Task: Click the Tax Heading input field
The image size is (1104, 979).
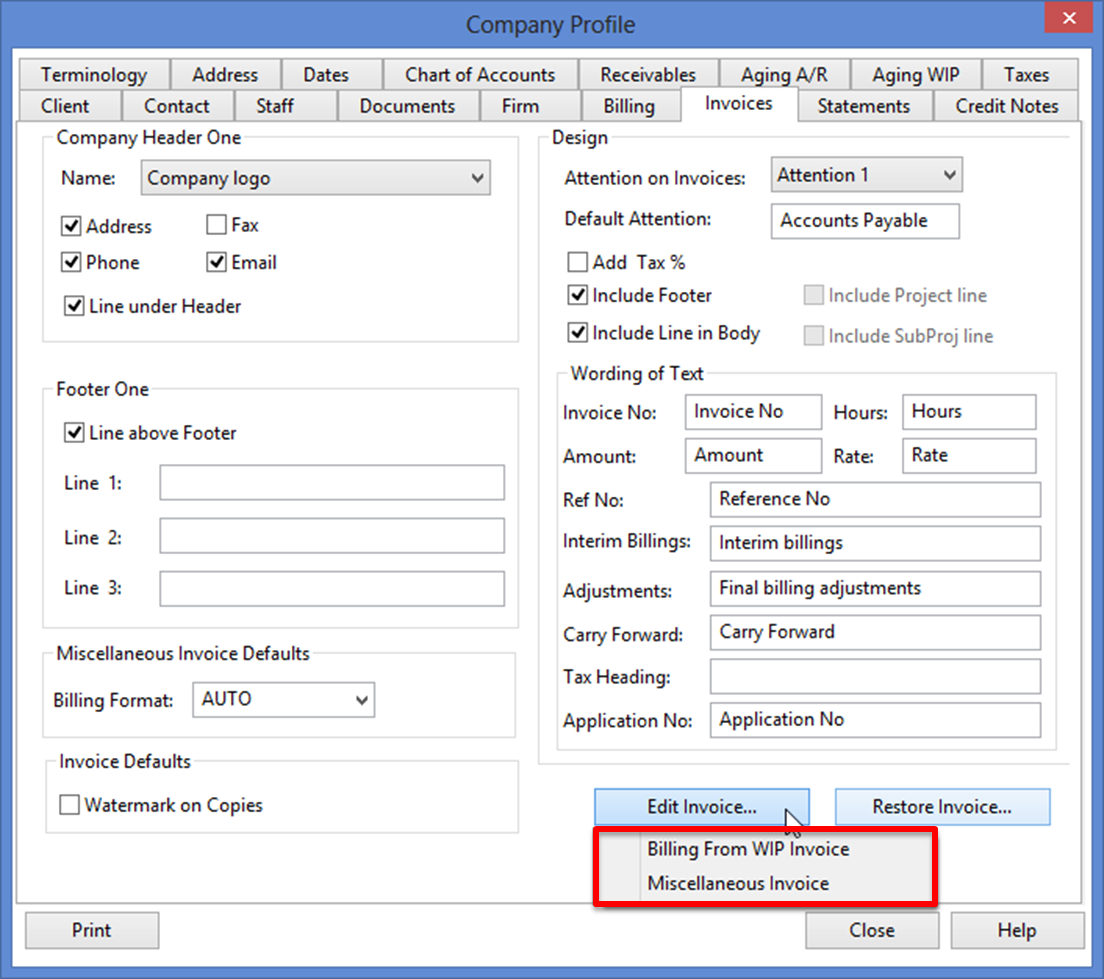Action: tap(875, 677)
